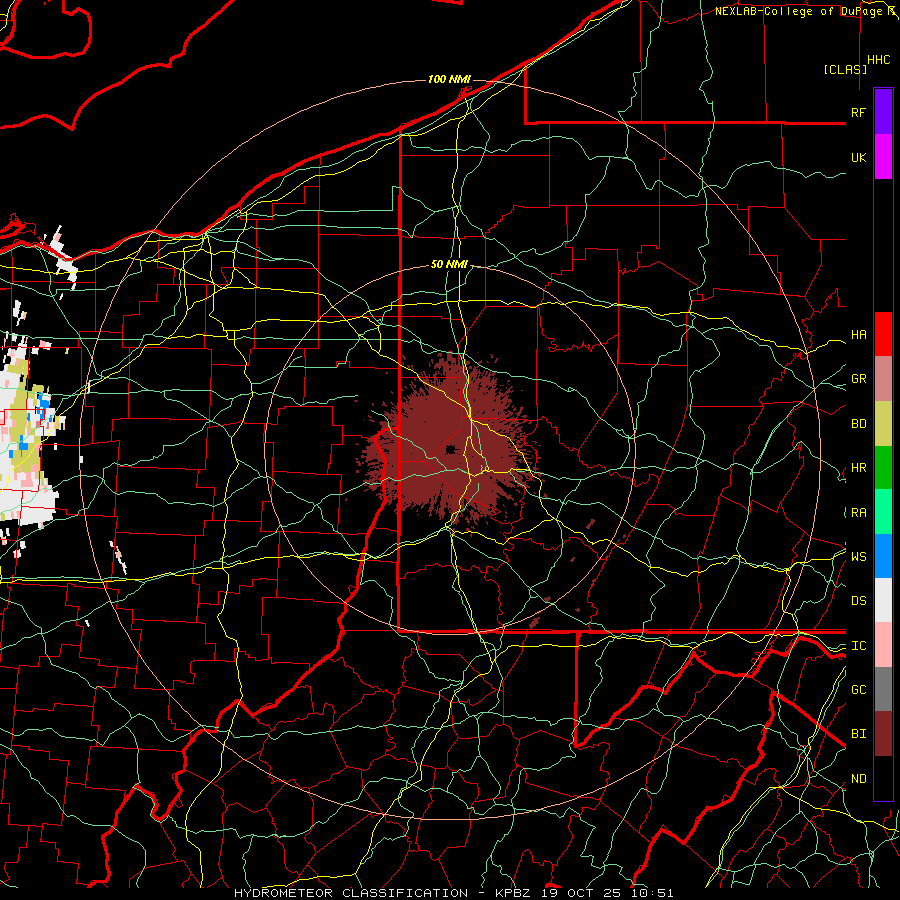The image size is (900, 900).
Task: Click the [CLAS] units label
Action: click(x=845, y=70)
